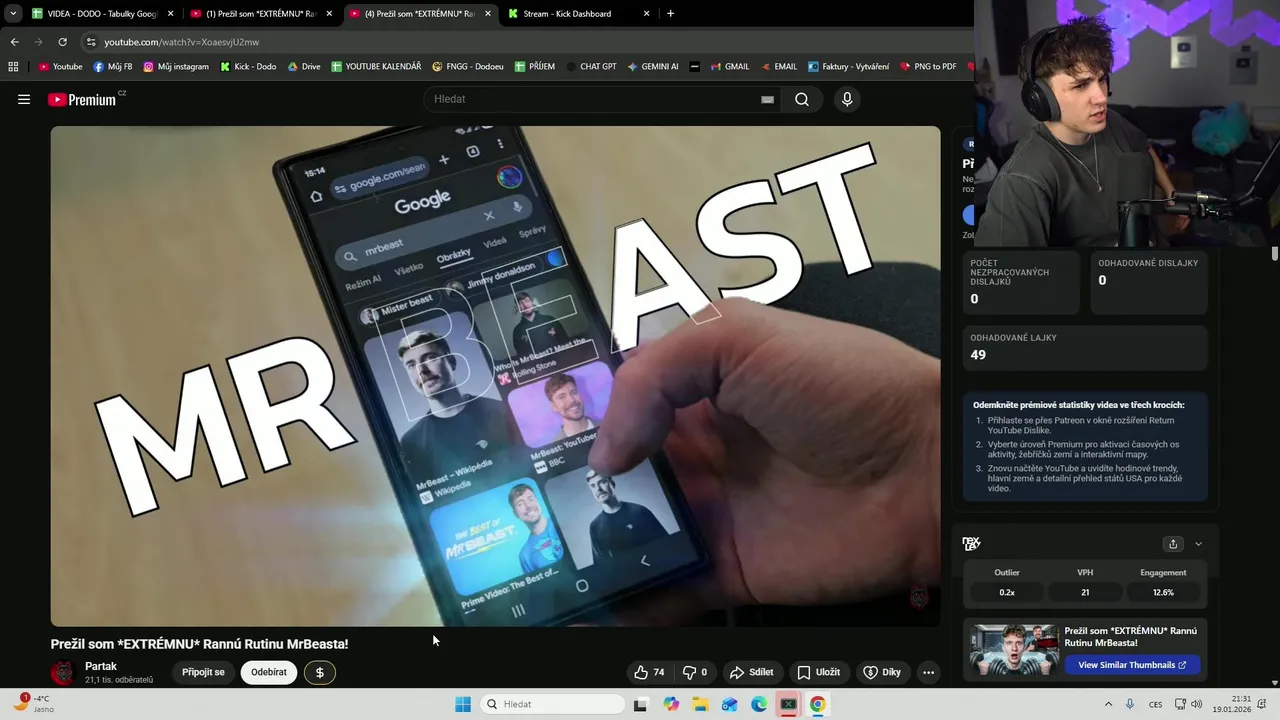Switch to Stream - Kick Dashboard tab
The width and height of the screenshot is (1280, 720).
(578, 14)
